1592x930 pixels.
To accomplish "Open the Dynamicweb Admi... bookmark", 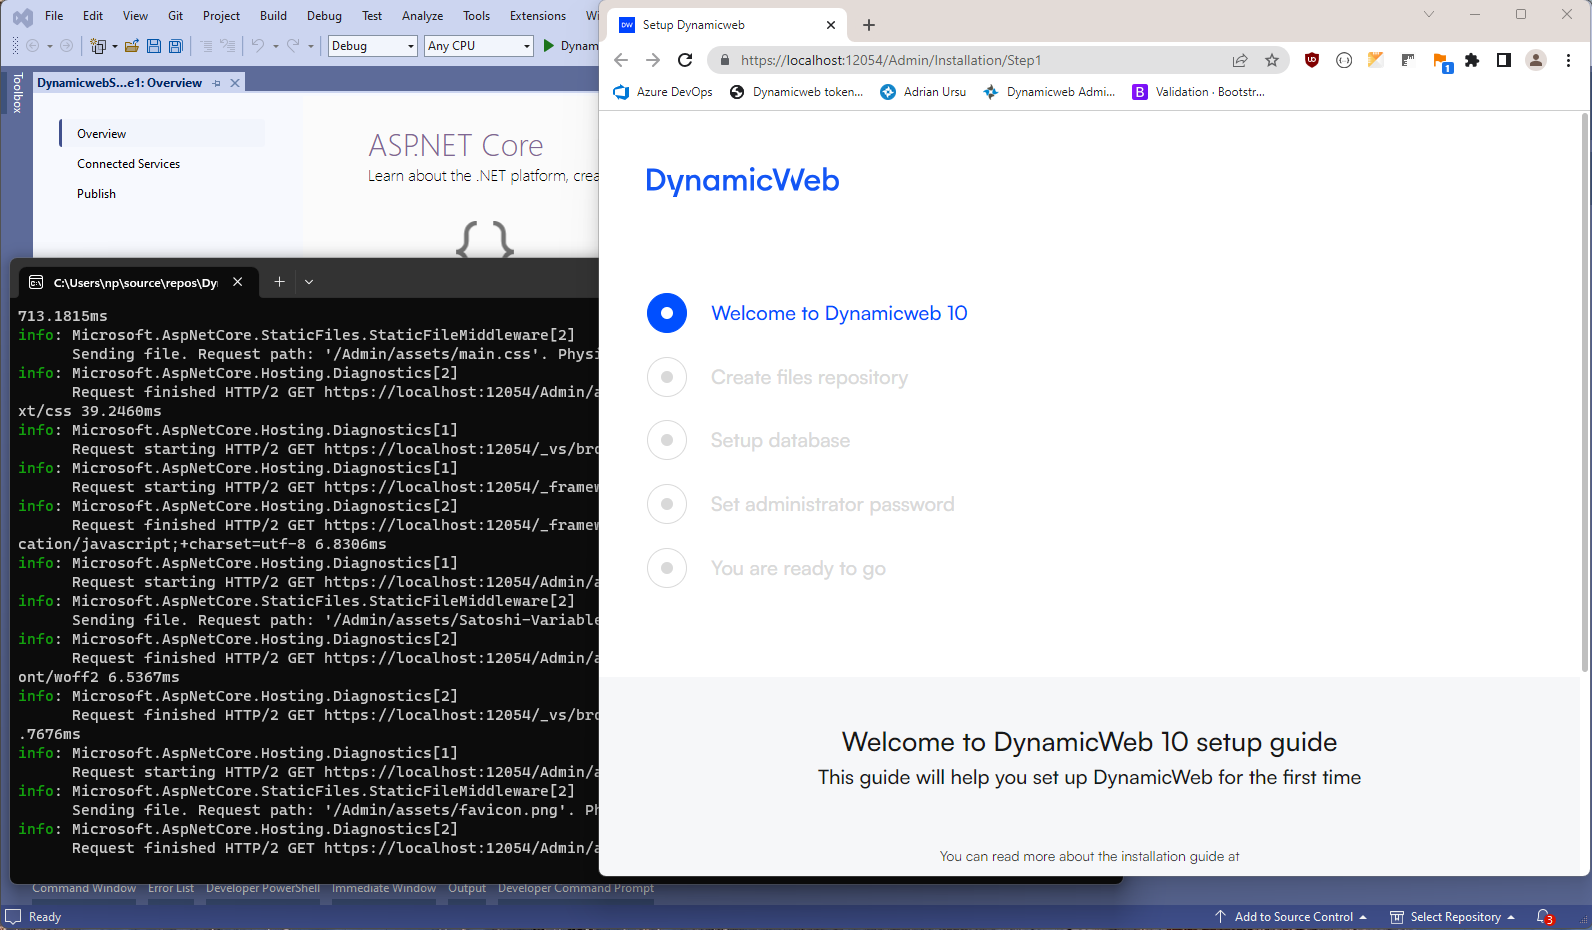I will 1049,92.
